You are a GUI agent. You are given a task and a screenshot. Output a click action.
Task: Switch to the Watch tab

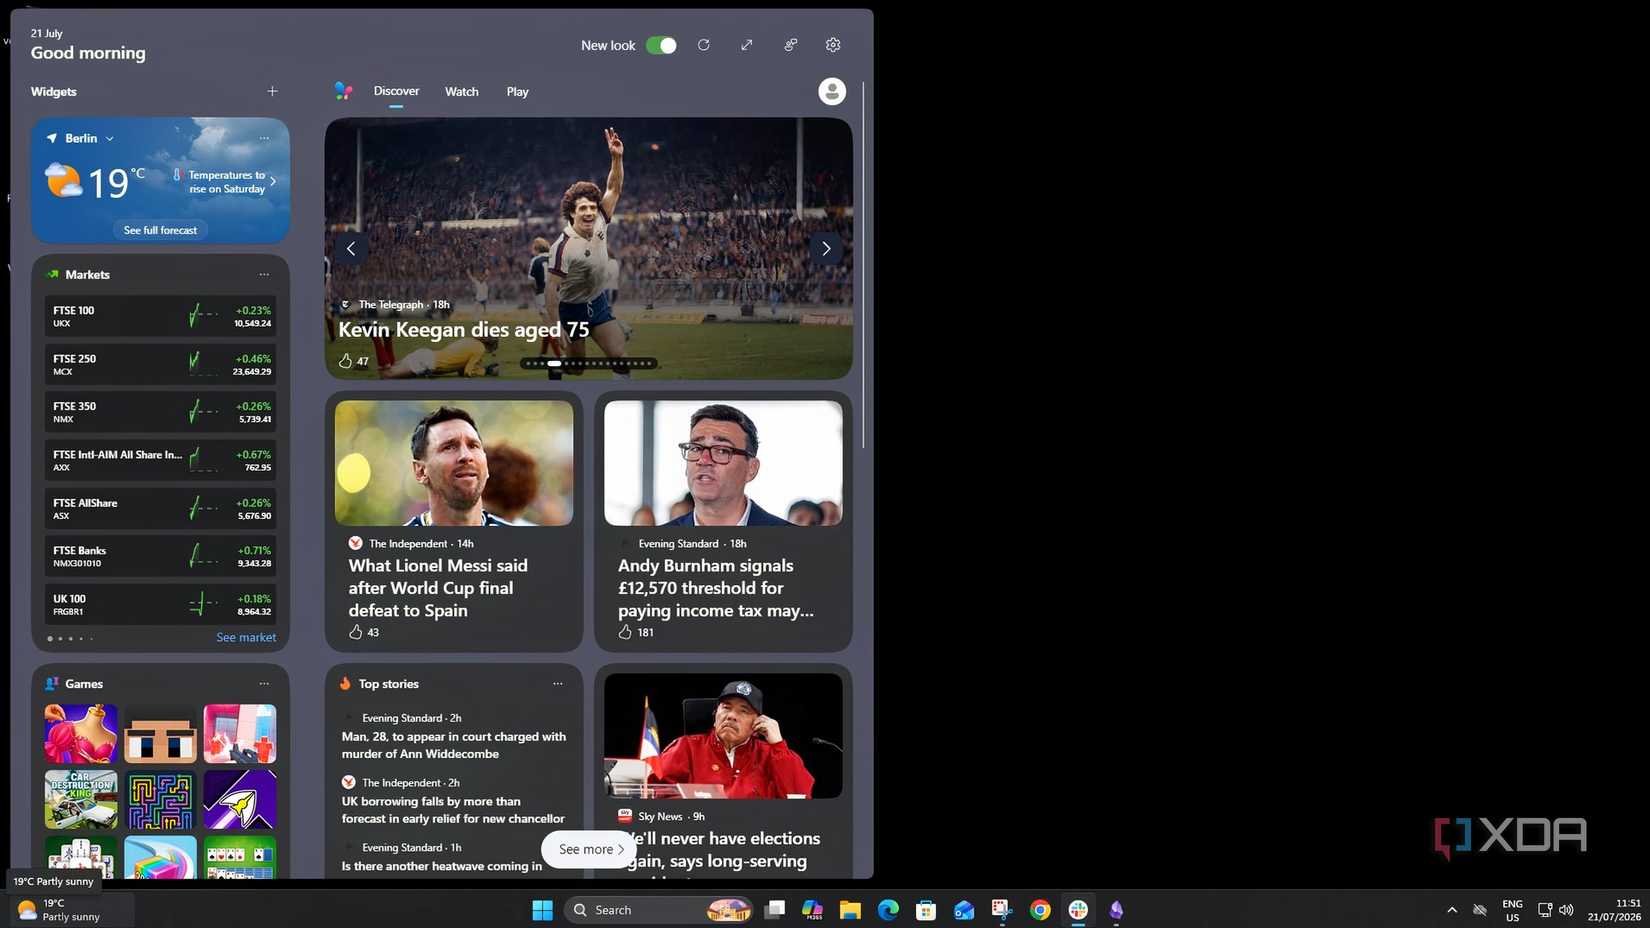coord(462,91)
